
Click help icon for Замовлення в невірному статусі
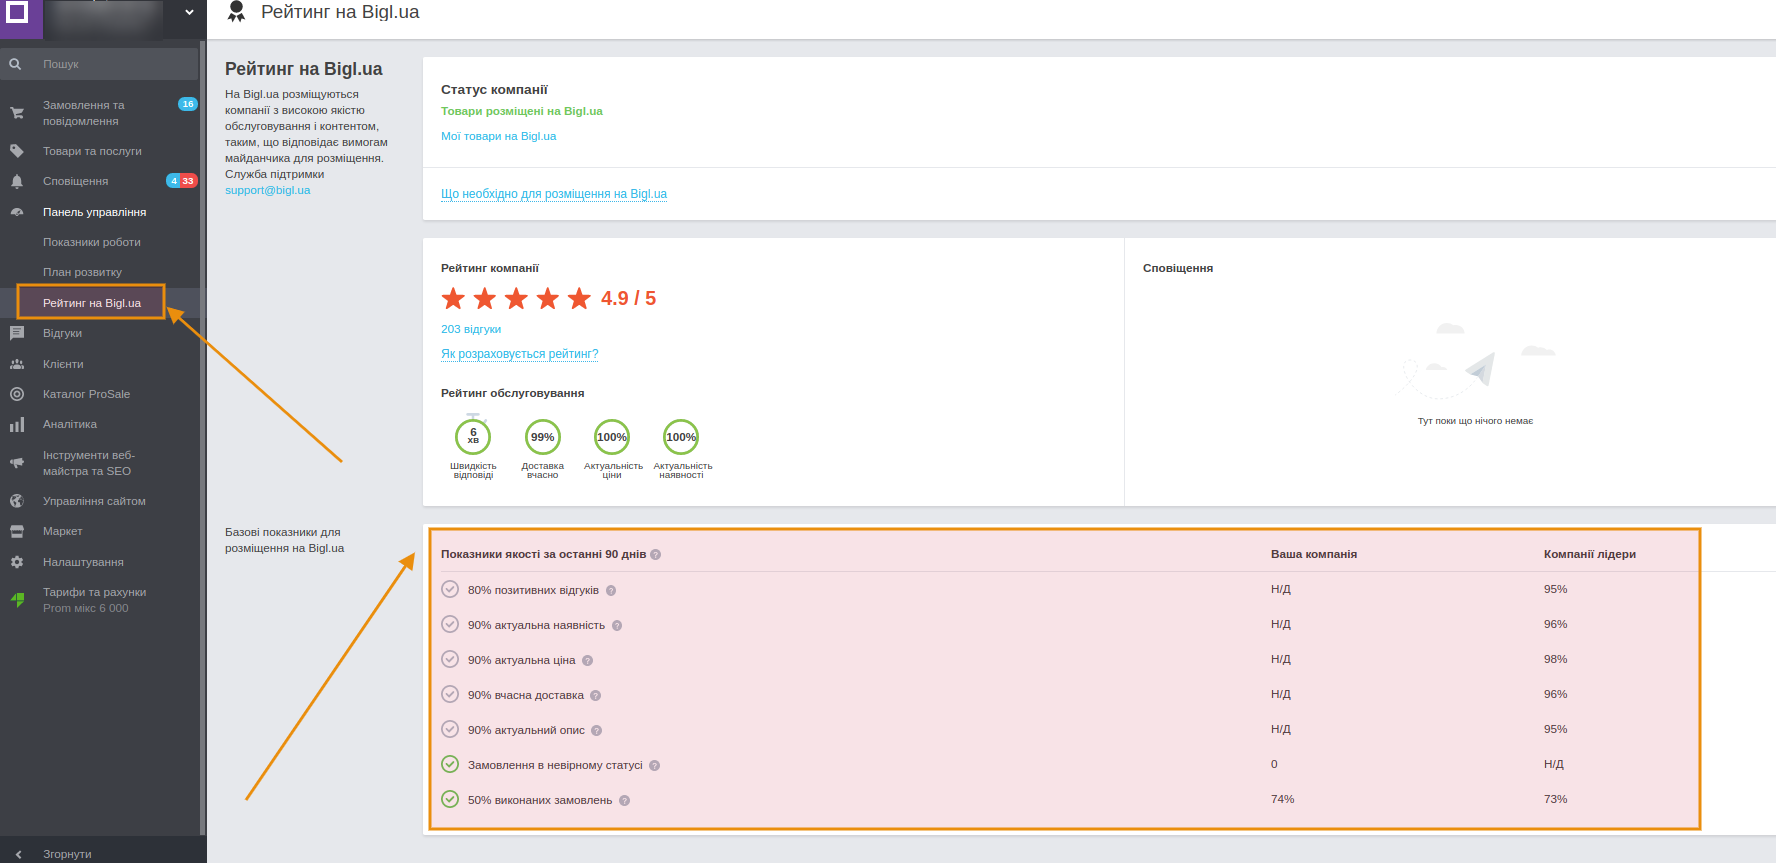click(x=655, y=766)
